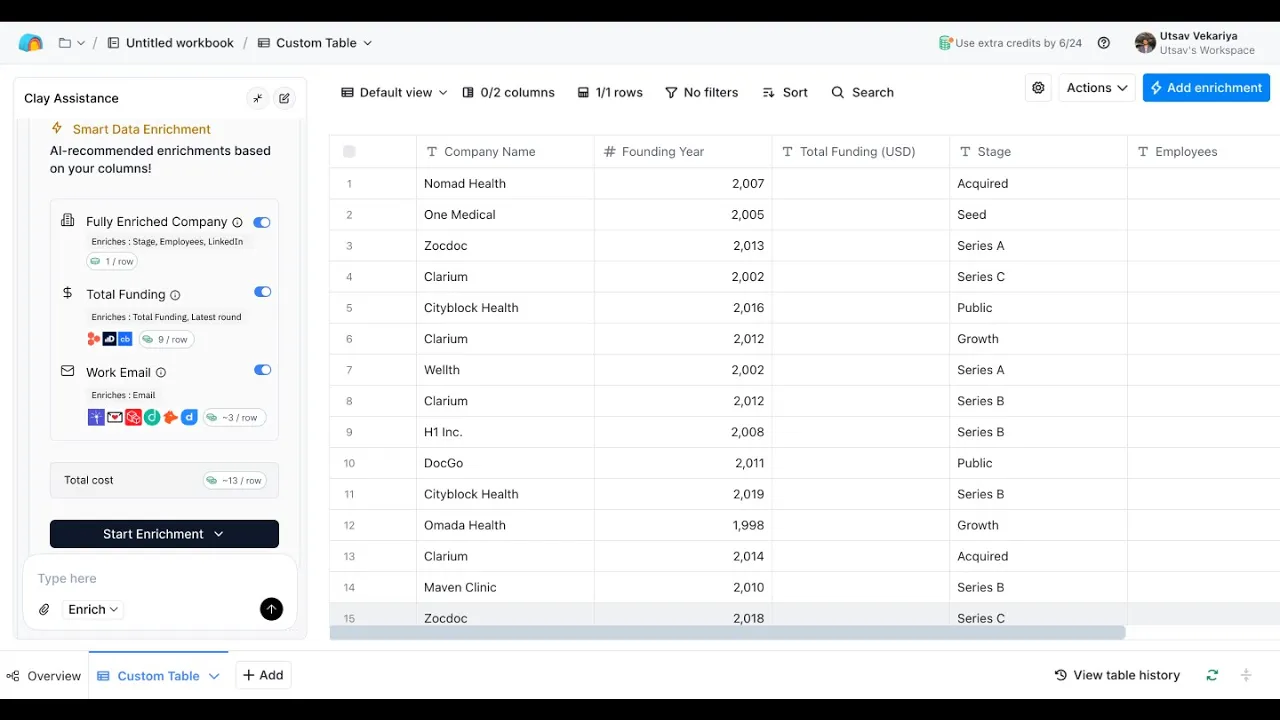Select the Omada Health cell
The height and width of the screenshot is (720, 1280).
[x=505, y=525]
